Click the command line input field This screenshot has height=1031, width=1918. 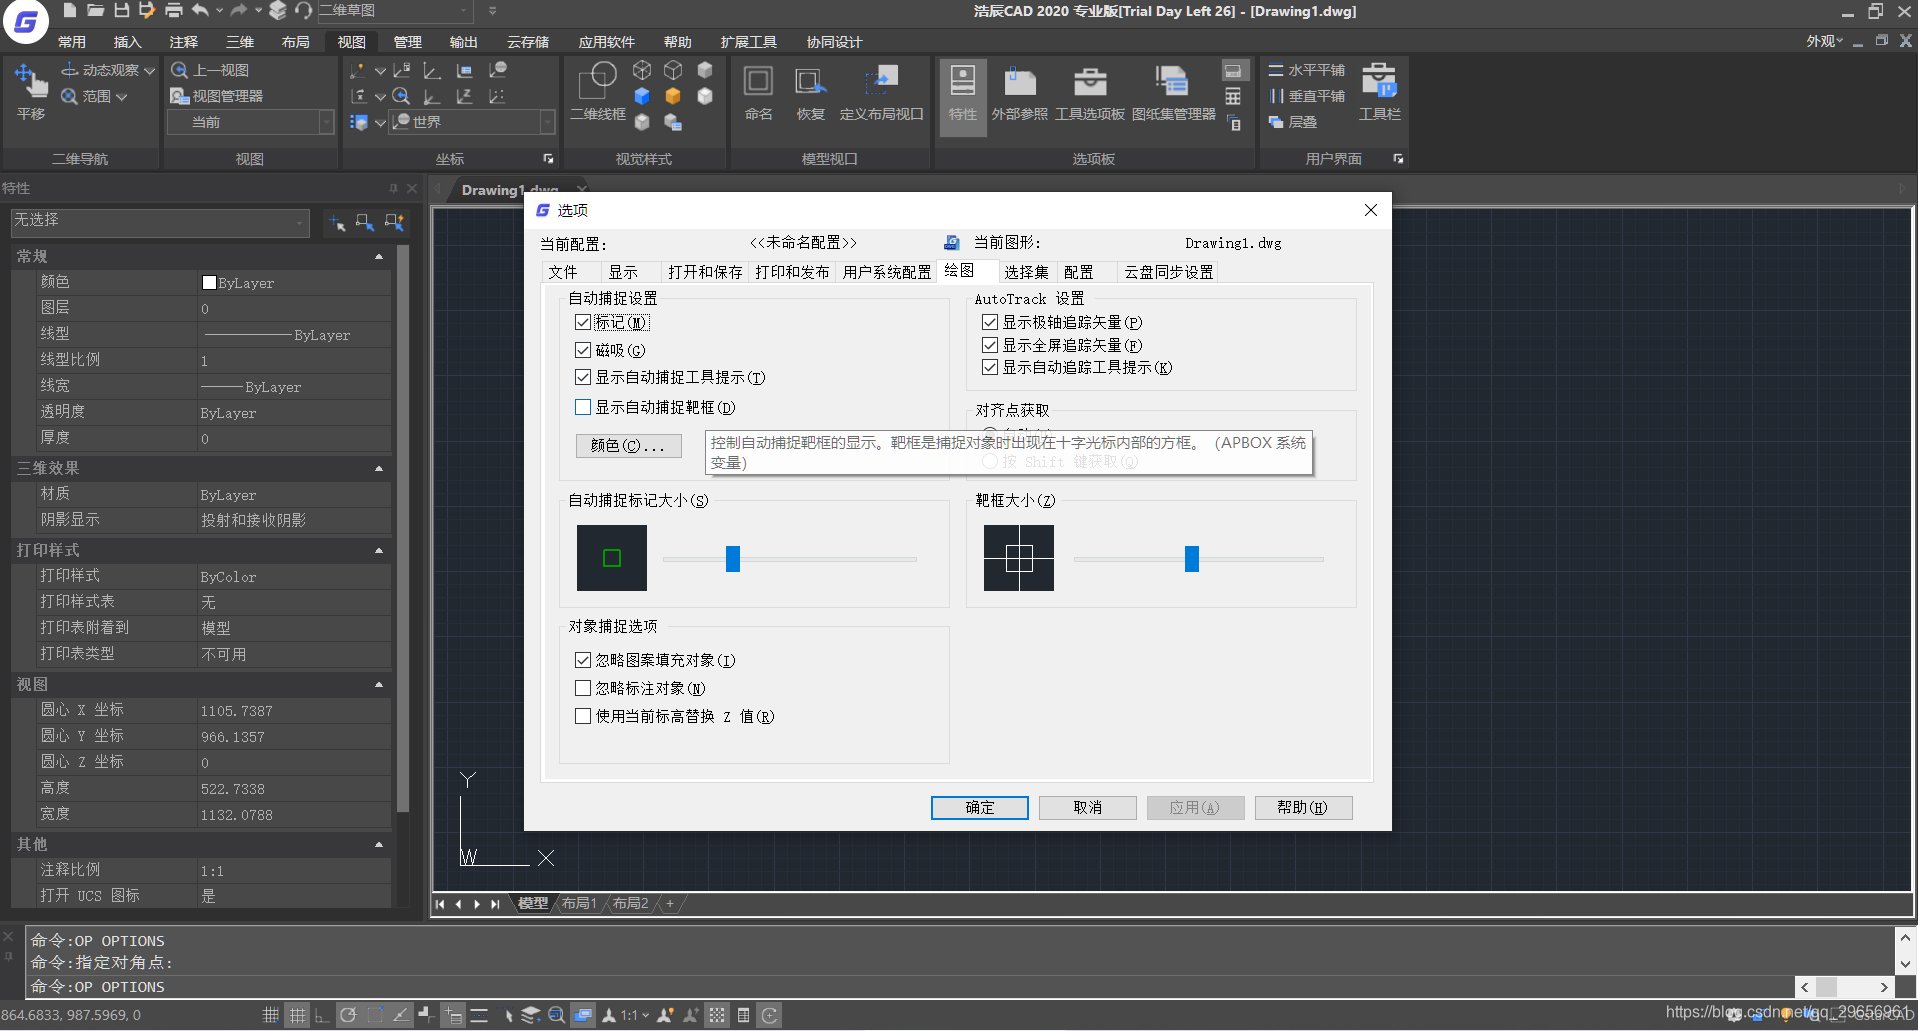[x=910, y=987]
